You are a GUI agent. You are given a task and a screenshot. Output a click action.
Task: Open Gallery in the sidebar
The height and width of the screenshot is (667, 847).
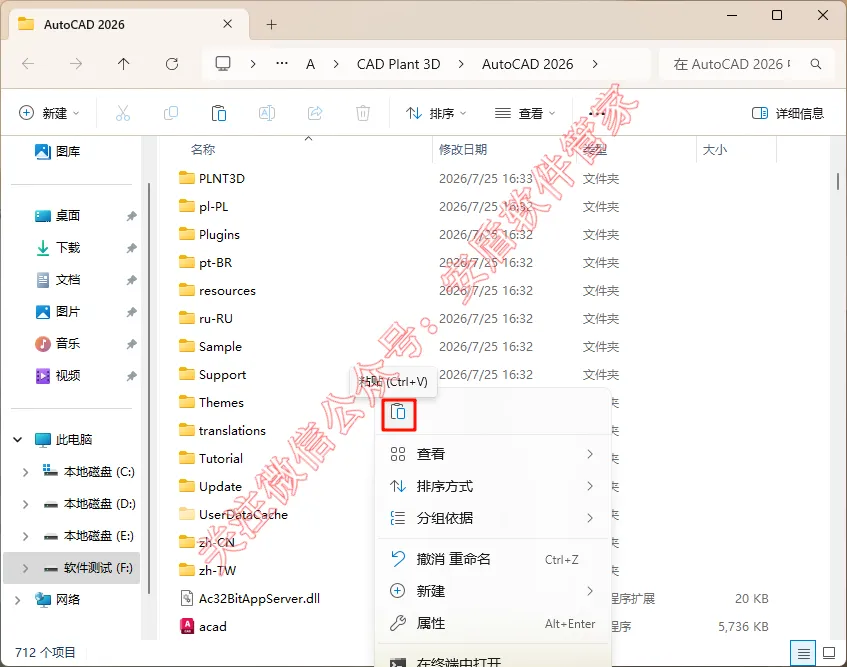click(58, 151)
